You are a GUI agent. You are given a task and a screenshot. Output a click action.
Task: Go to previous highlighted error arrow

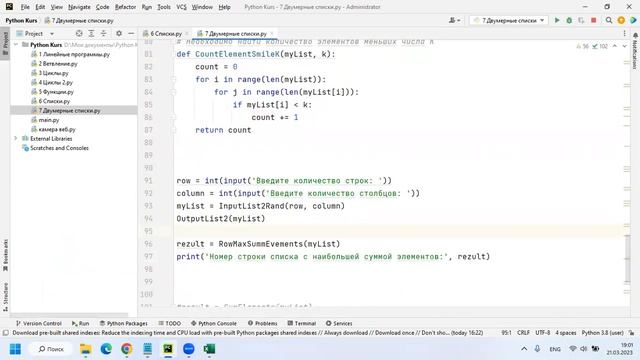[615, 46]
